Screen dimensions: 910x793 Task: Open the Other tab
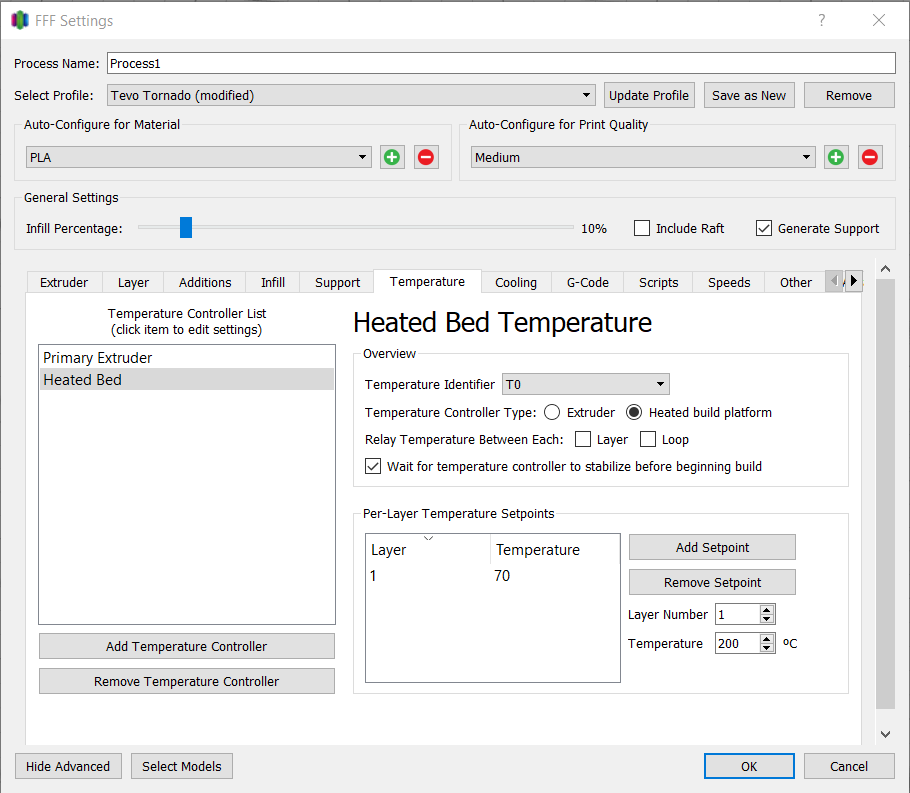pos(795,283)
